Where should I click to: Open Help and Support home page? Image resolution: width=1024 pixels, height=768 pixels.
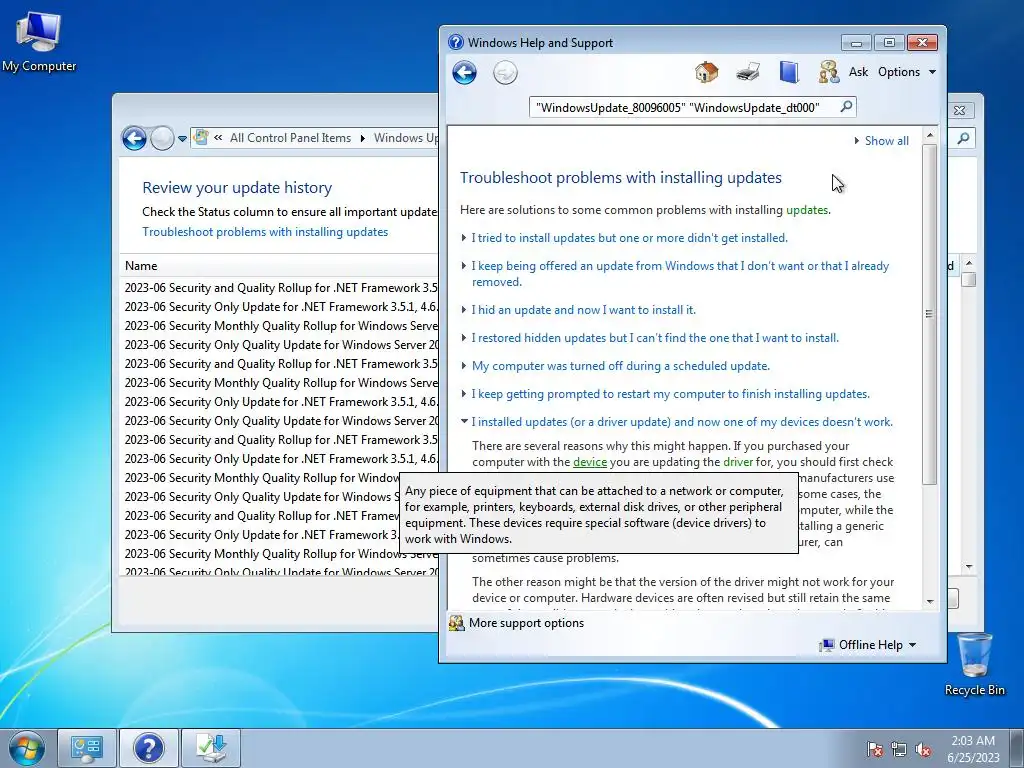tap(707, 72)
